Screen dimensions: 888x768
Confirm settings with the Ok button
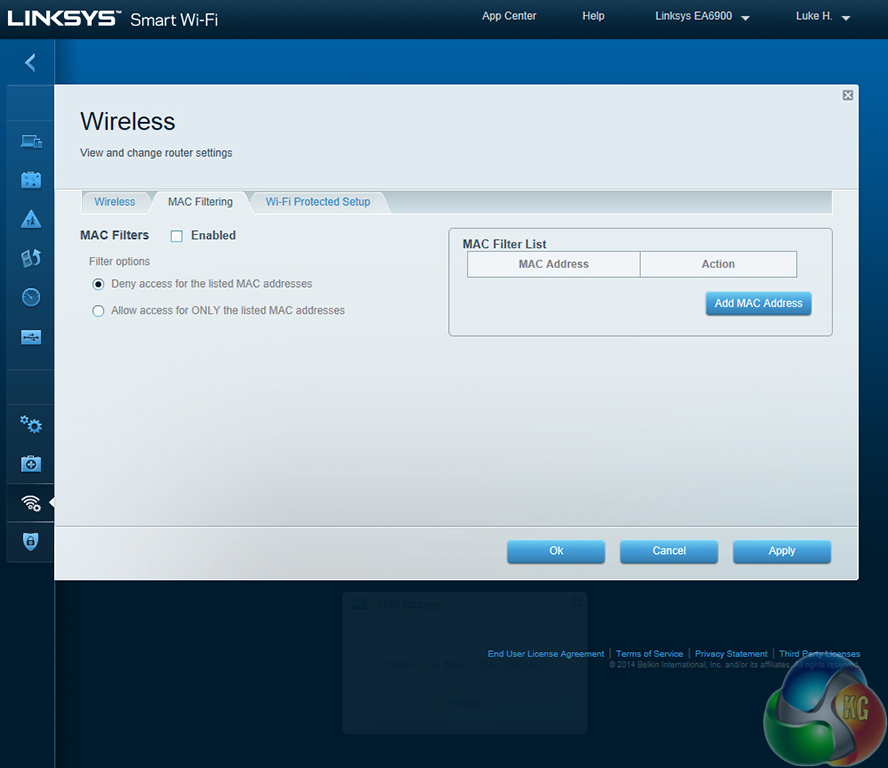coord(556,551)
